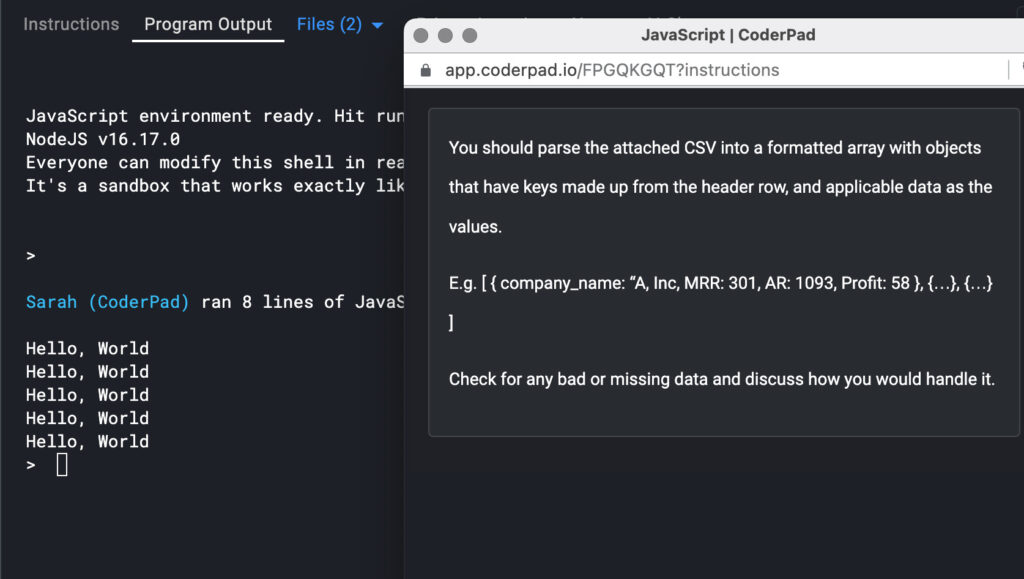The image size is (1024, 579).
Task: Click the caret arrow beside Files (2)
Action: (377, 25)
